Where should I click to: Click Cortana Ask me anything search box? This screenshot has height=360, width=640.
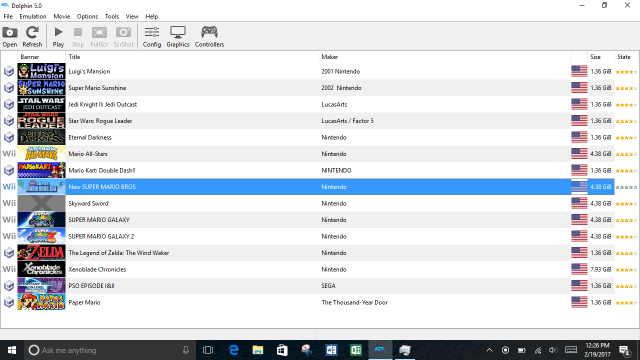[x=109, y=350]
